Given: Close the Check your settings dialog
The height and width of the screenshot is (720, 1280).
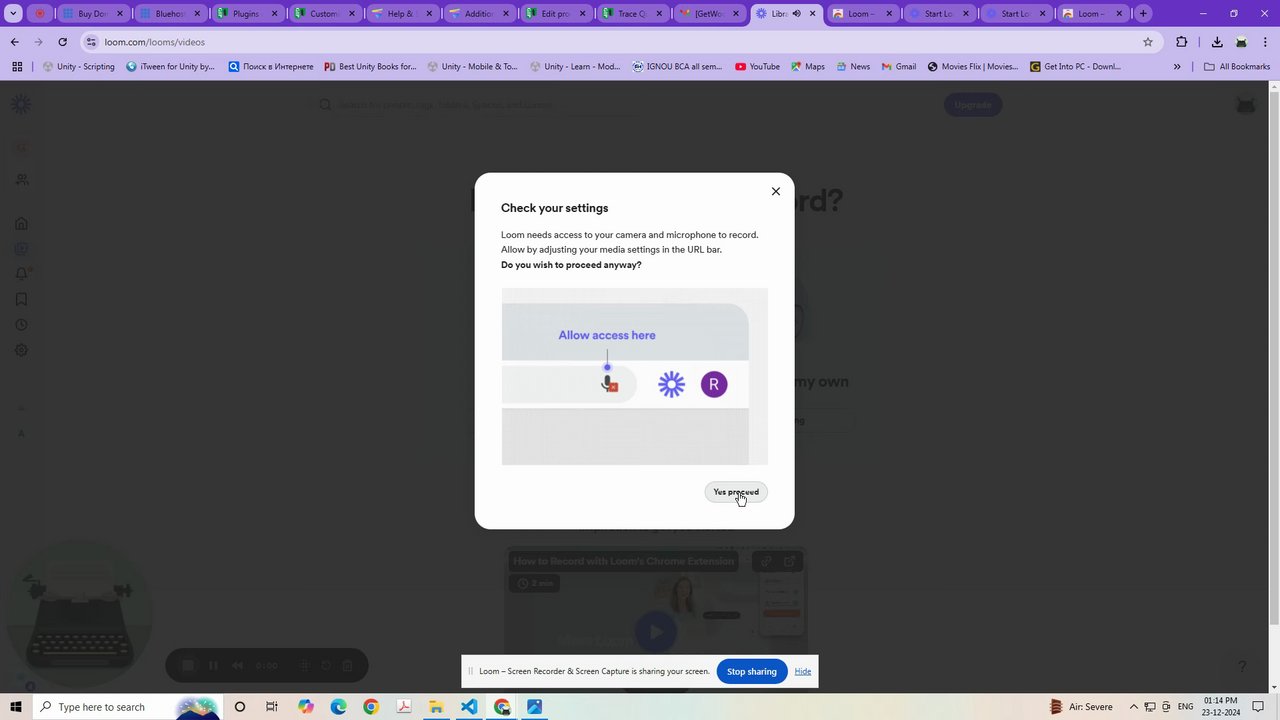Looking at the screenshot, I should click(775, 191).
